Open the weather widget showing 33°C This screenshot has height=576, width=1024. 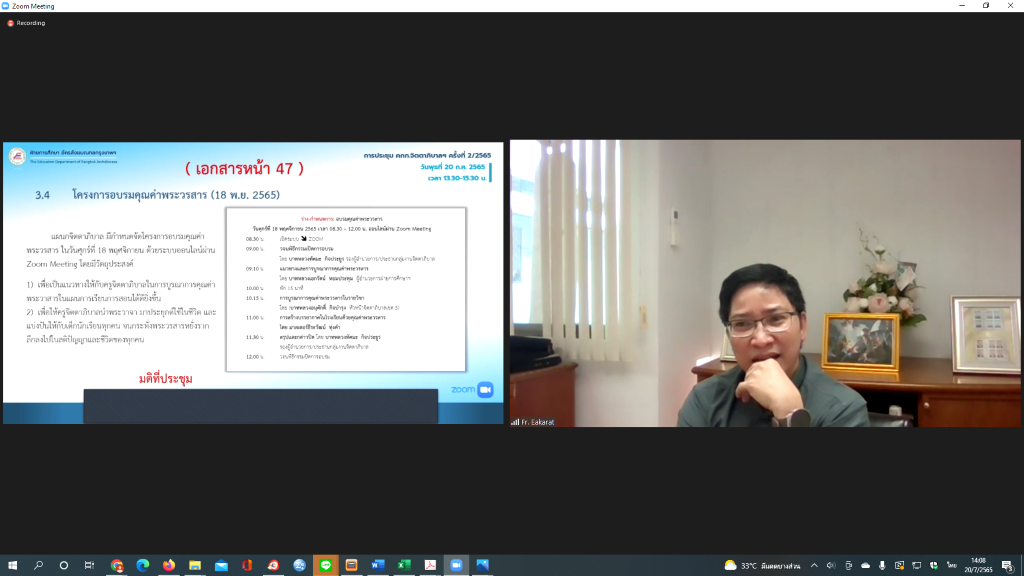click(762, 566)
